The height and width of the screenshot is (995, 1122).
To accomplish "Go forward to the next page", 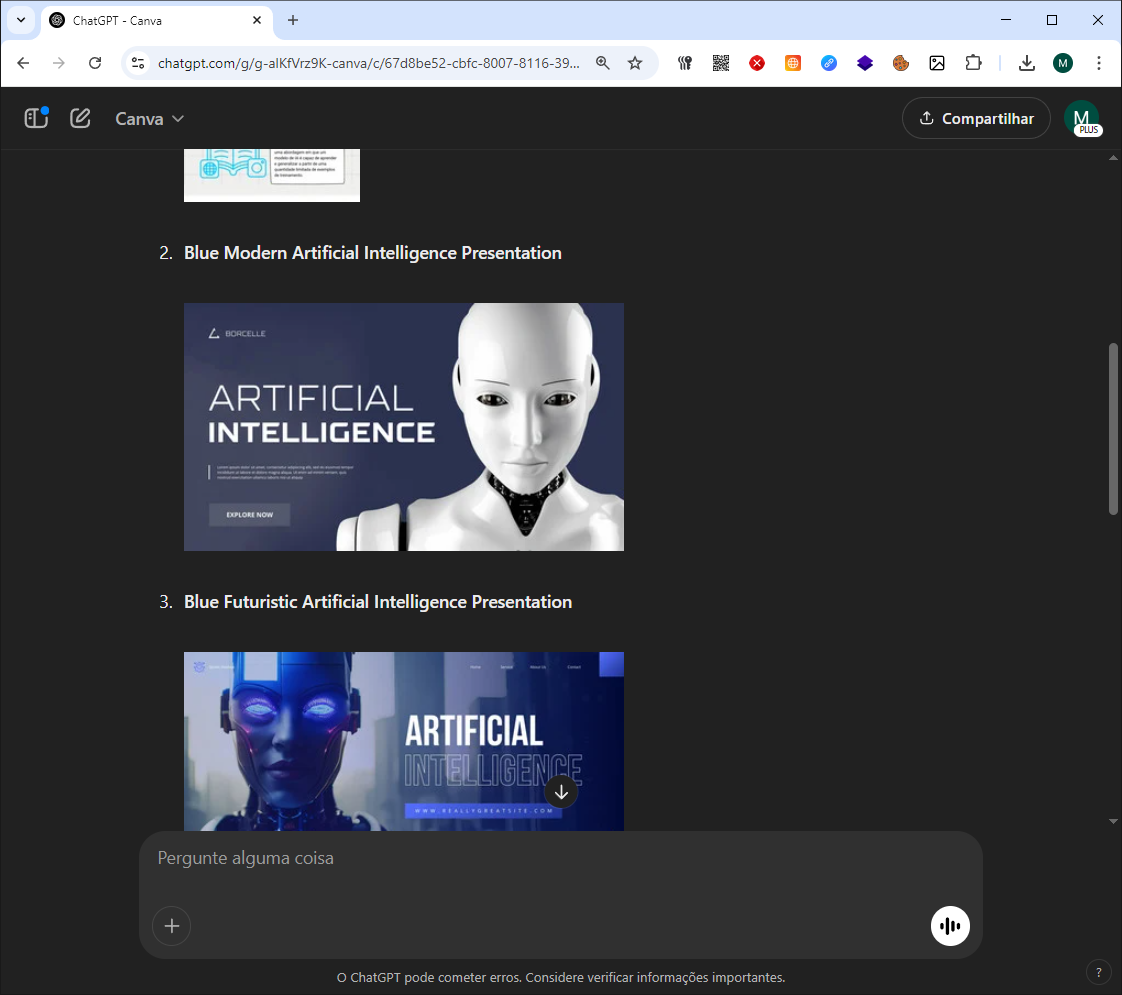I will click(x=59, y=63).
